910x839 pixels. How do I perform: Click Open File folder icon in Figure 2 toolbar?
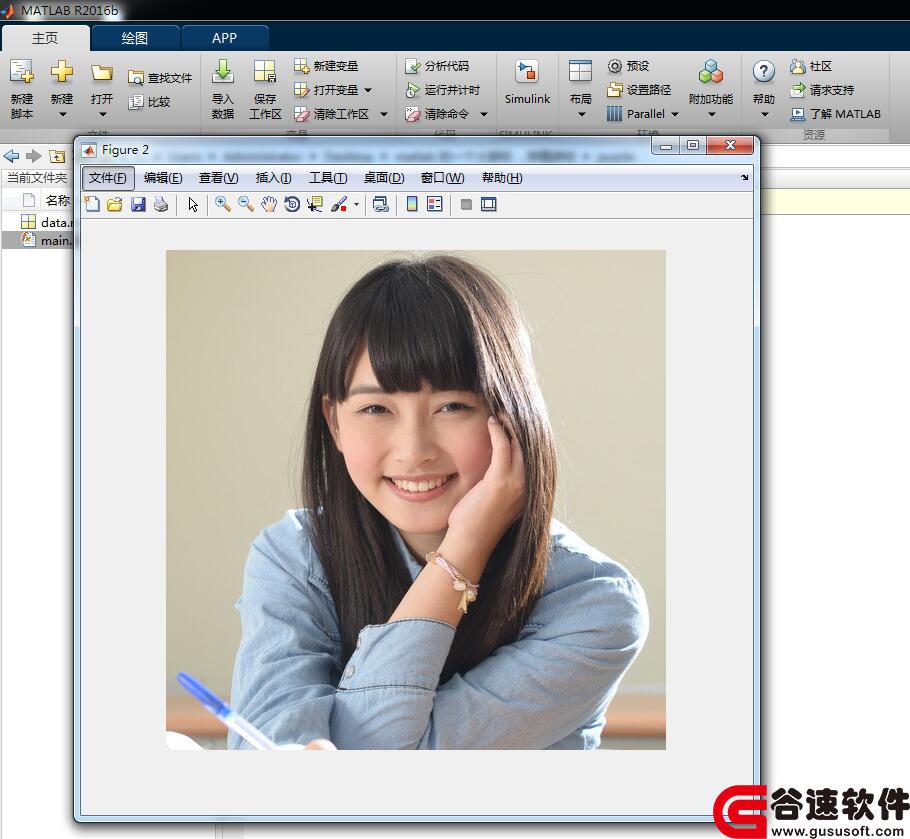[x=115, y=204]
